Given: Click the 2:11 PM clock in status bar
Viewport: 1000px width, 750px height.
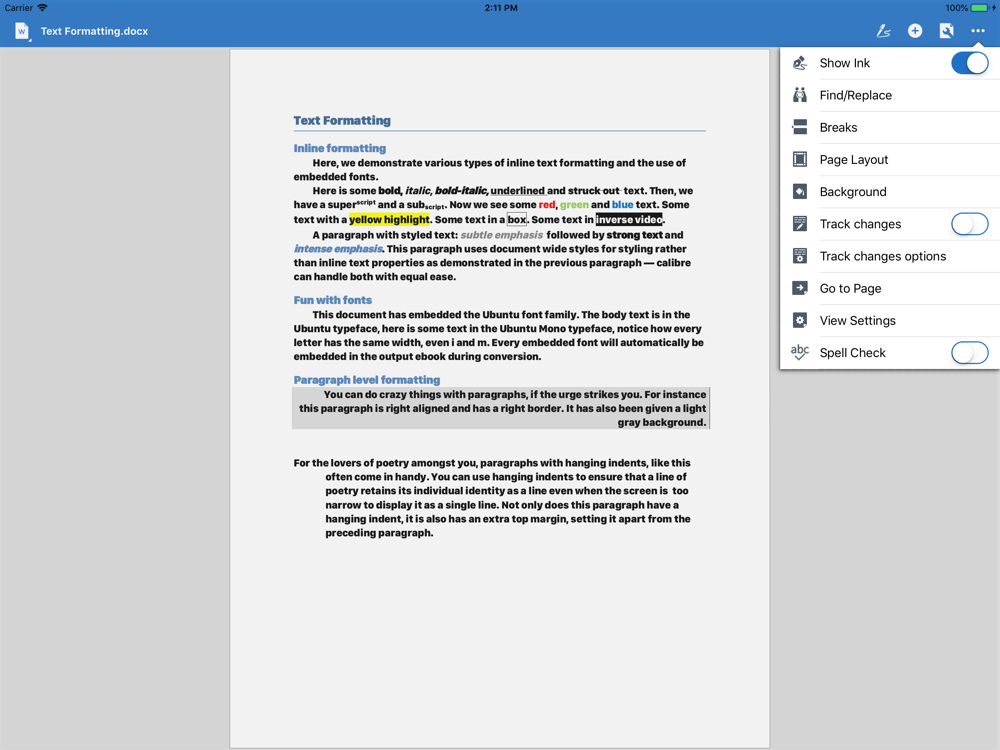Looking at the screenshot, I should pos(501,8).
